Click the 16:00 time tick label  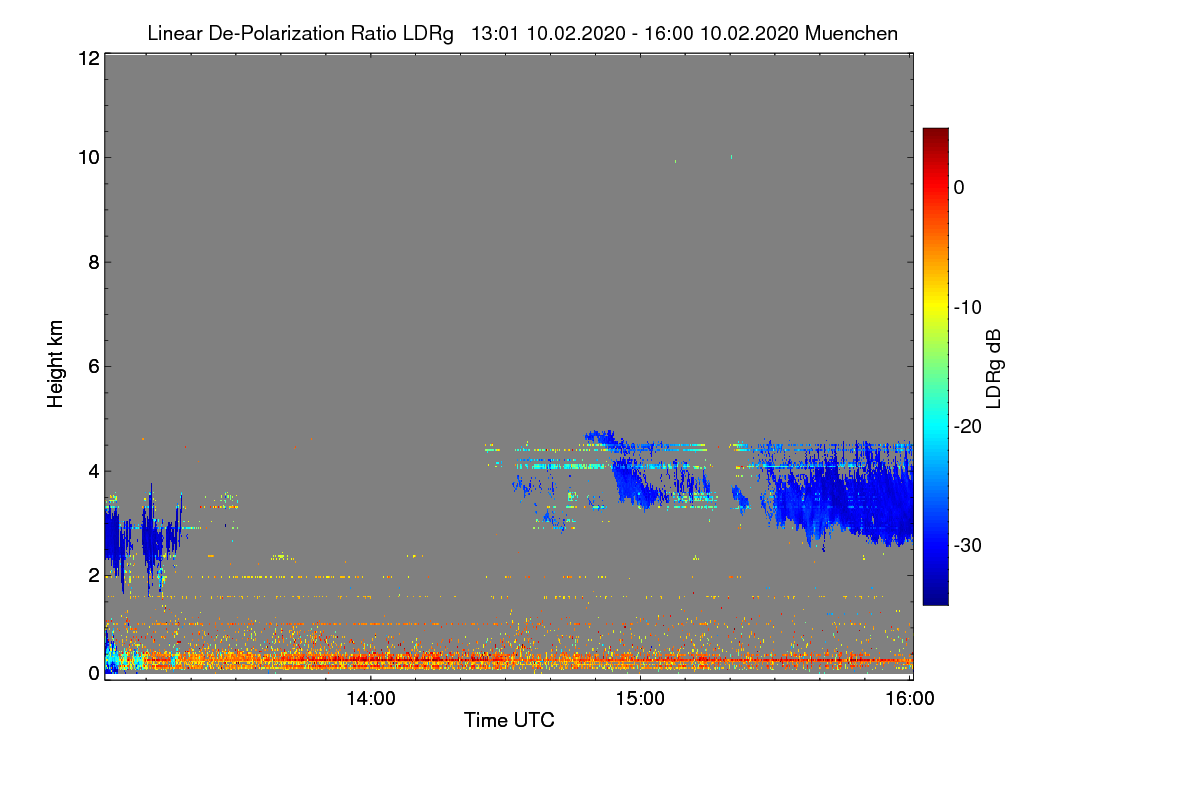910,698
